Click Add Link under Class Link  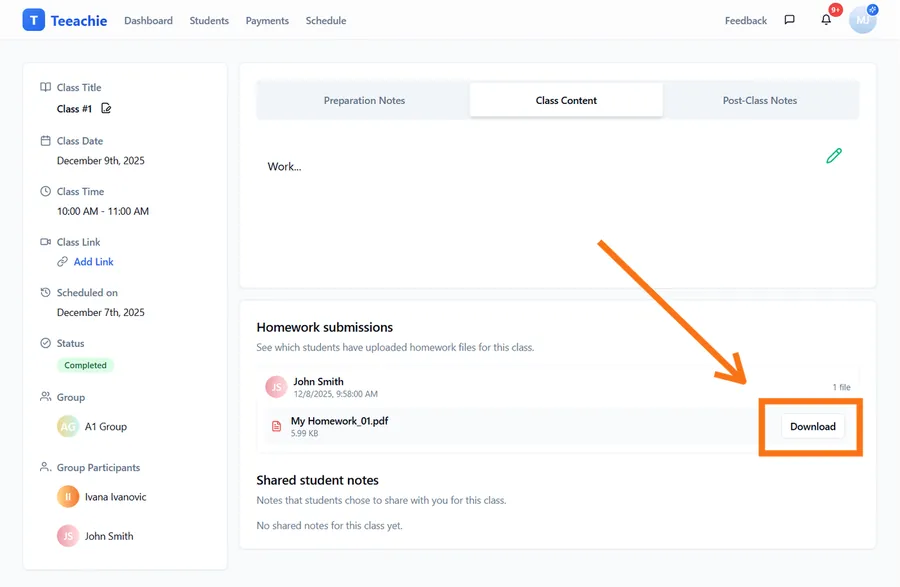point(94,261)
